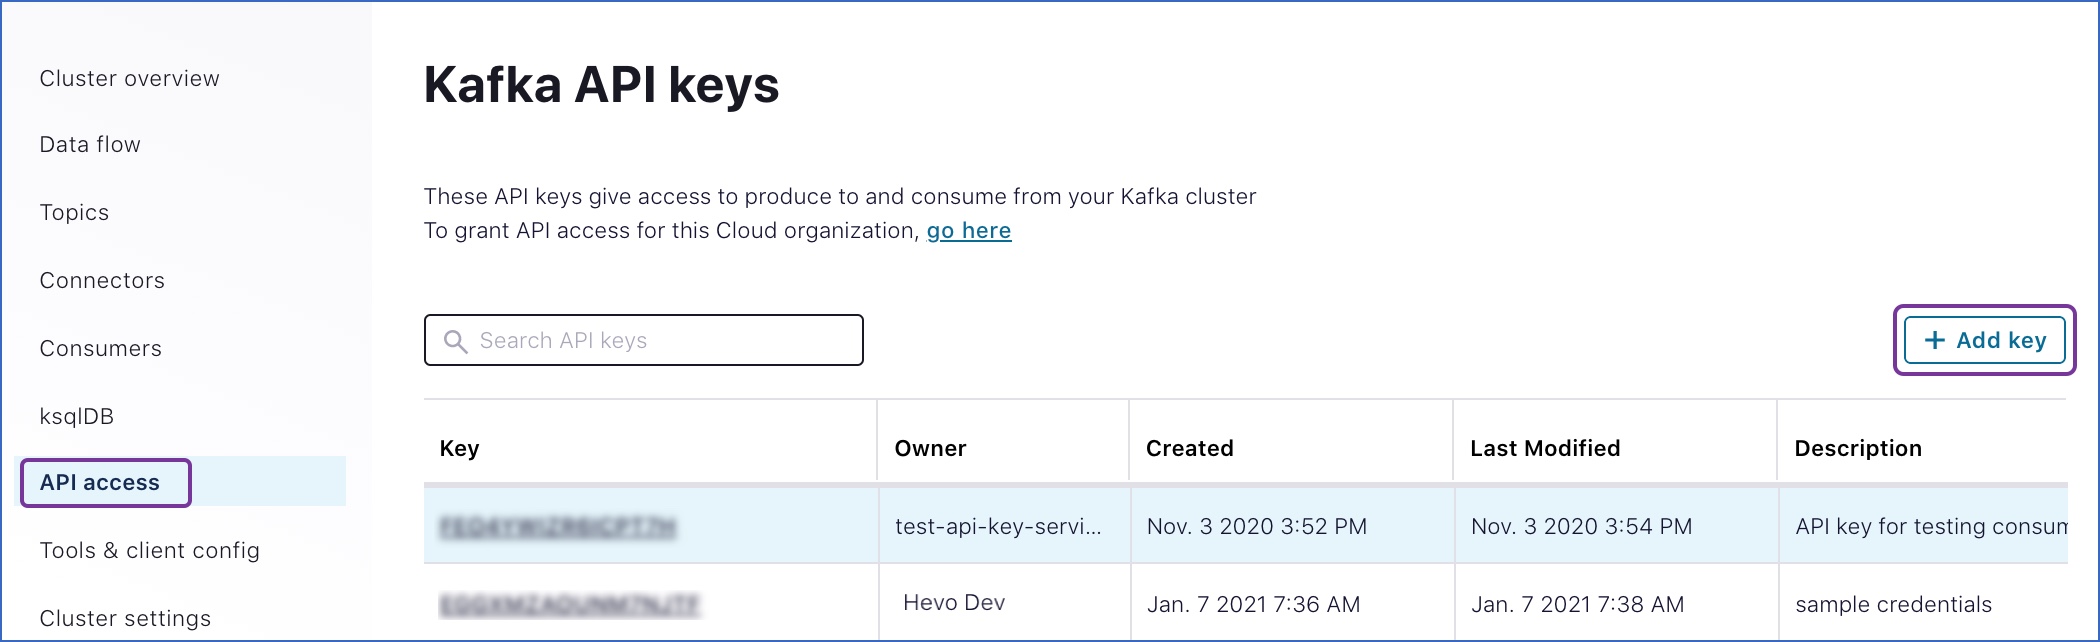Screen dimensions: 2100x642
Task: Select ksqlDB from the sidebar
Action: (77, 415)
